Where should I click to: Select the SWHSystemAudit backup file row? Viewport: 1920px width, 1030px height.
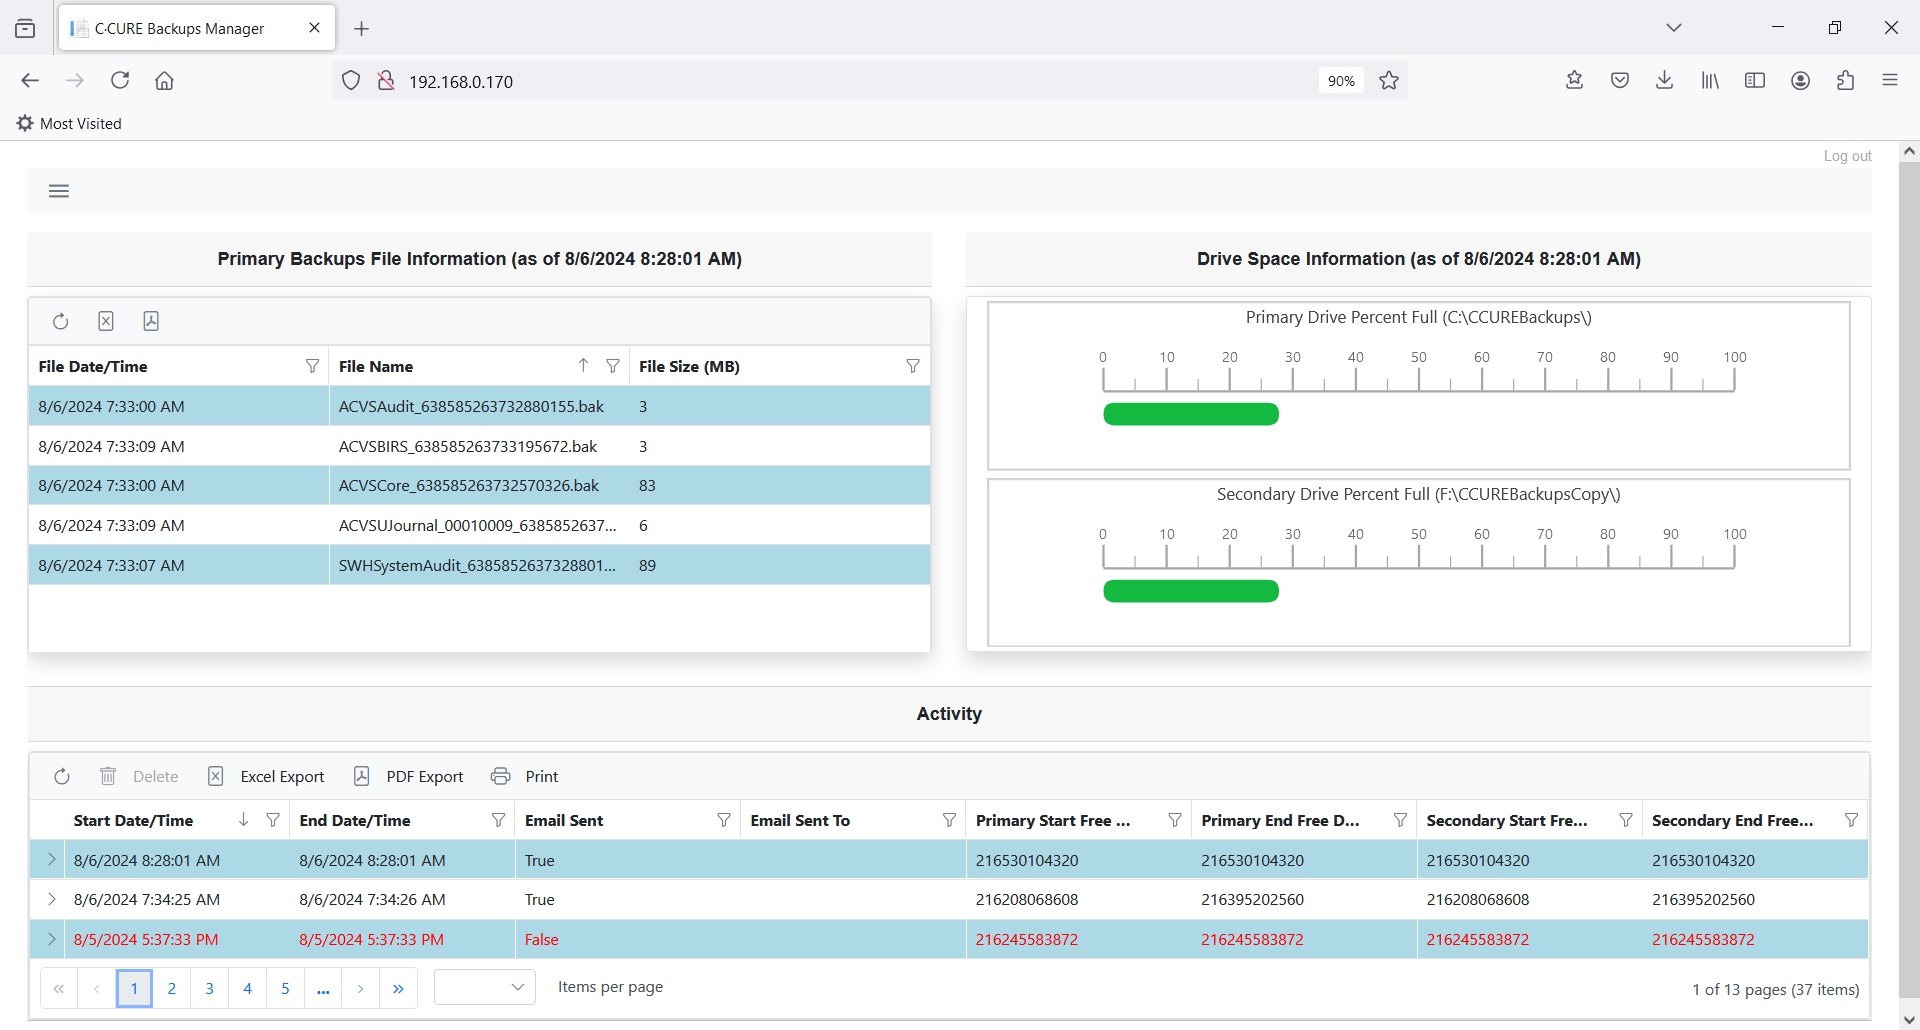[x=479, y=565]
